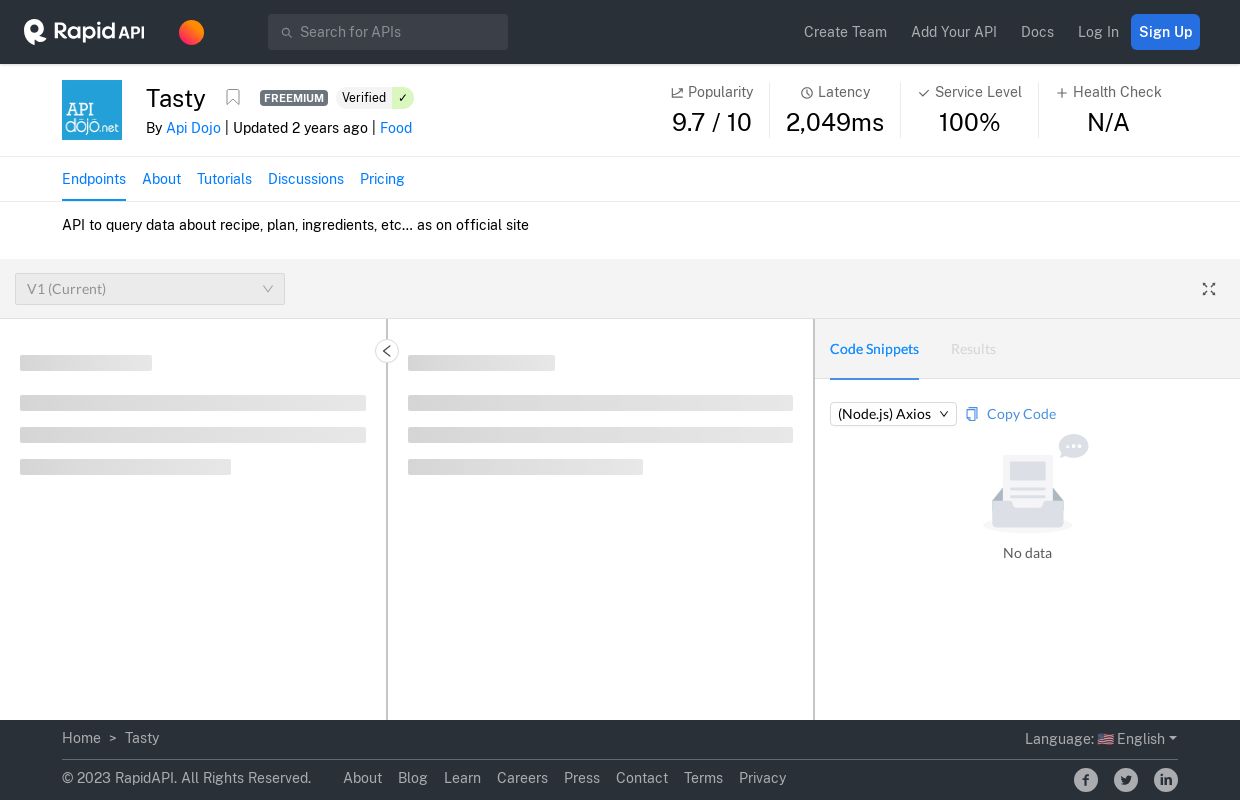This screenshot has height=800, width=1240.
Task: Click the Tasty API title
Action: pyautogui.click(x=176, y=98)
